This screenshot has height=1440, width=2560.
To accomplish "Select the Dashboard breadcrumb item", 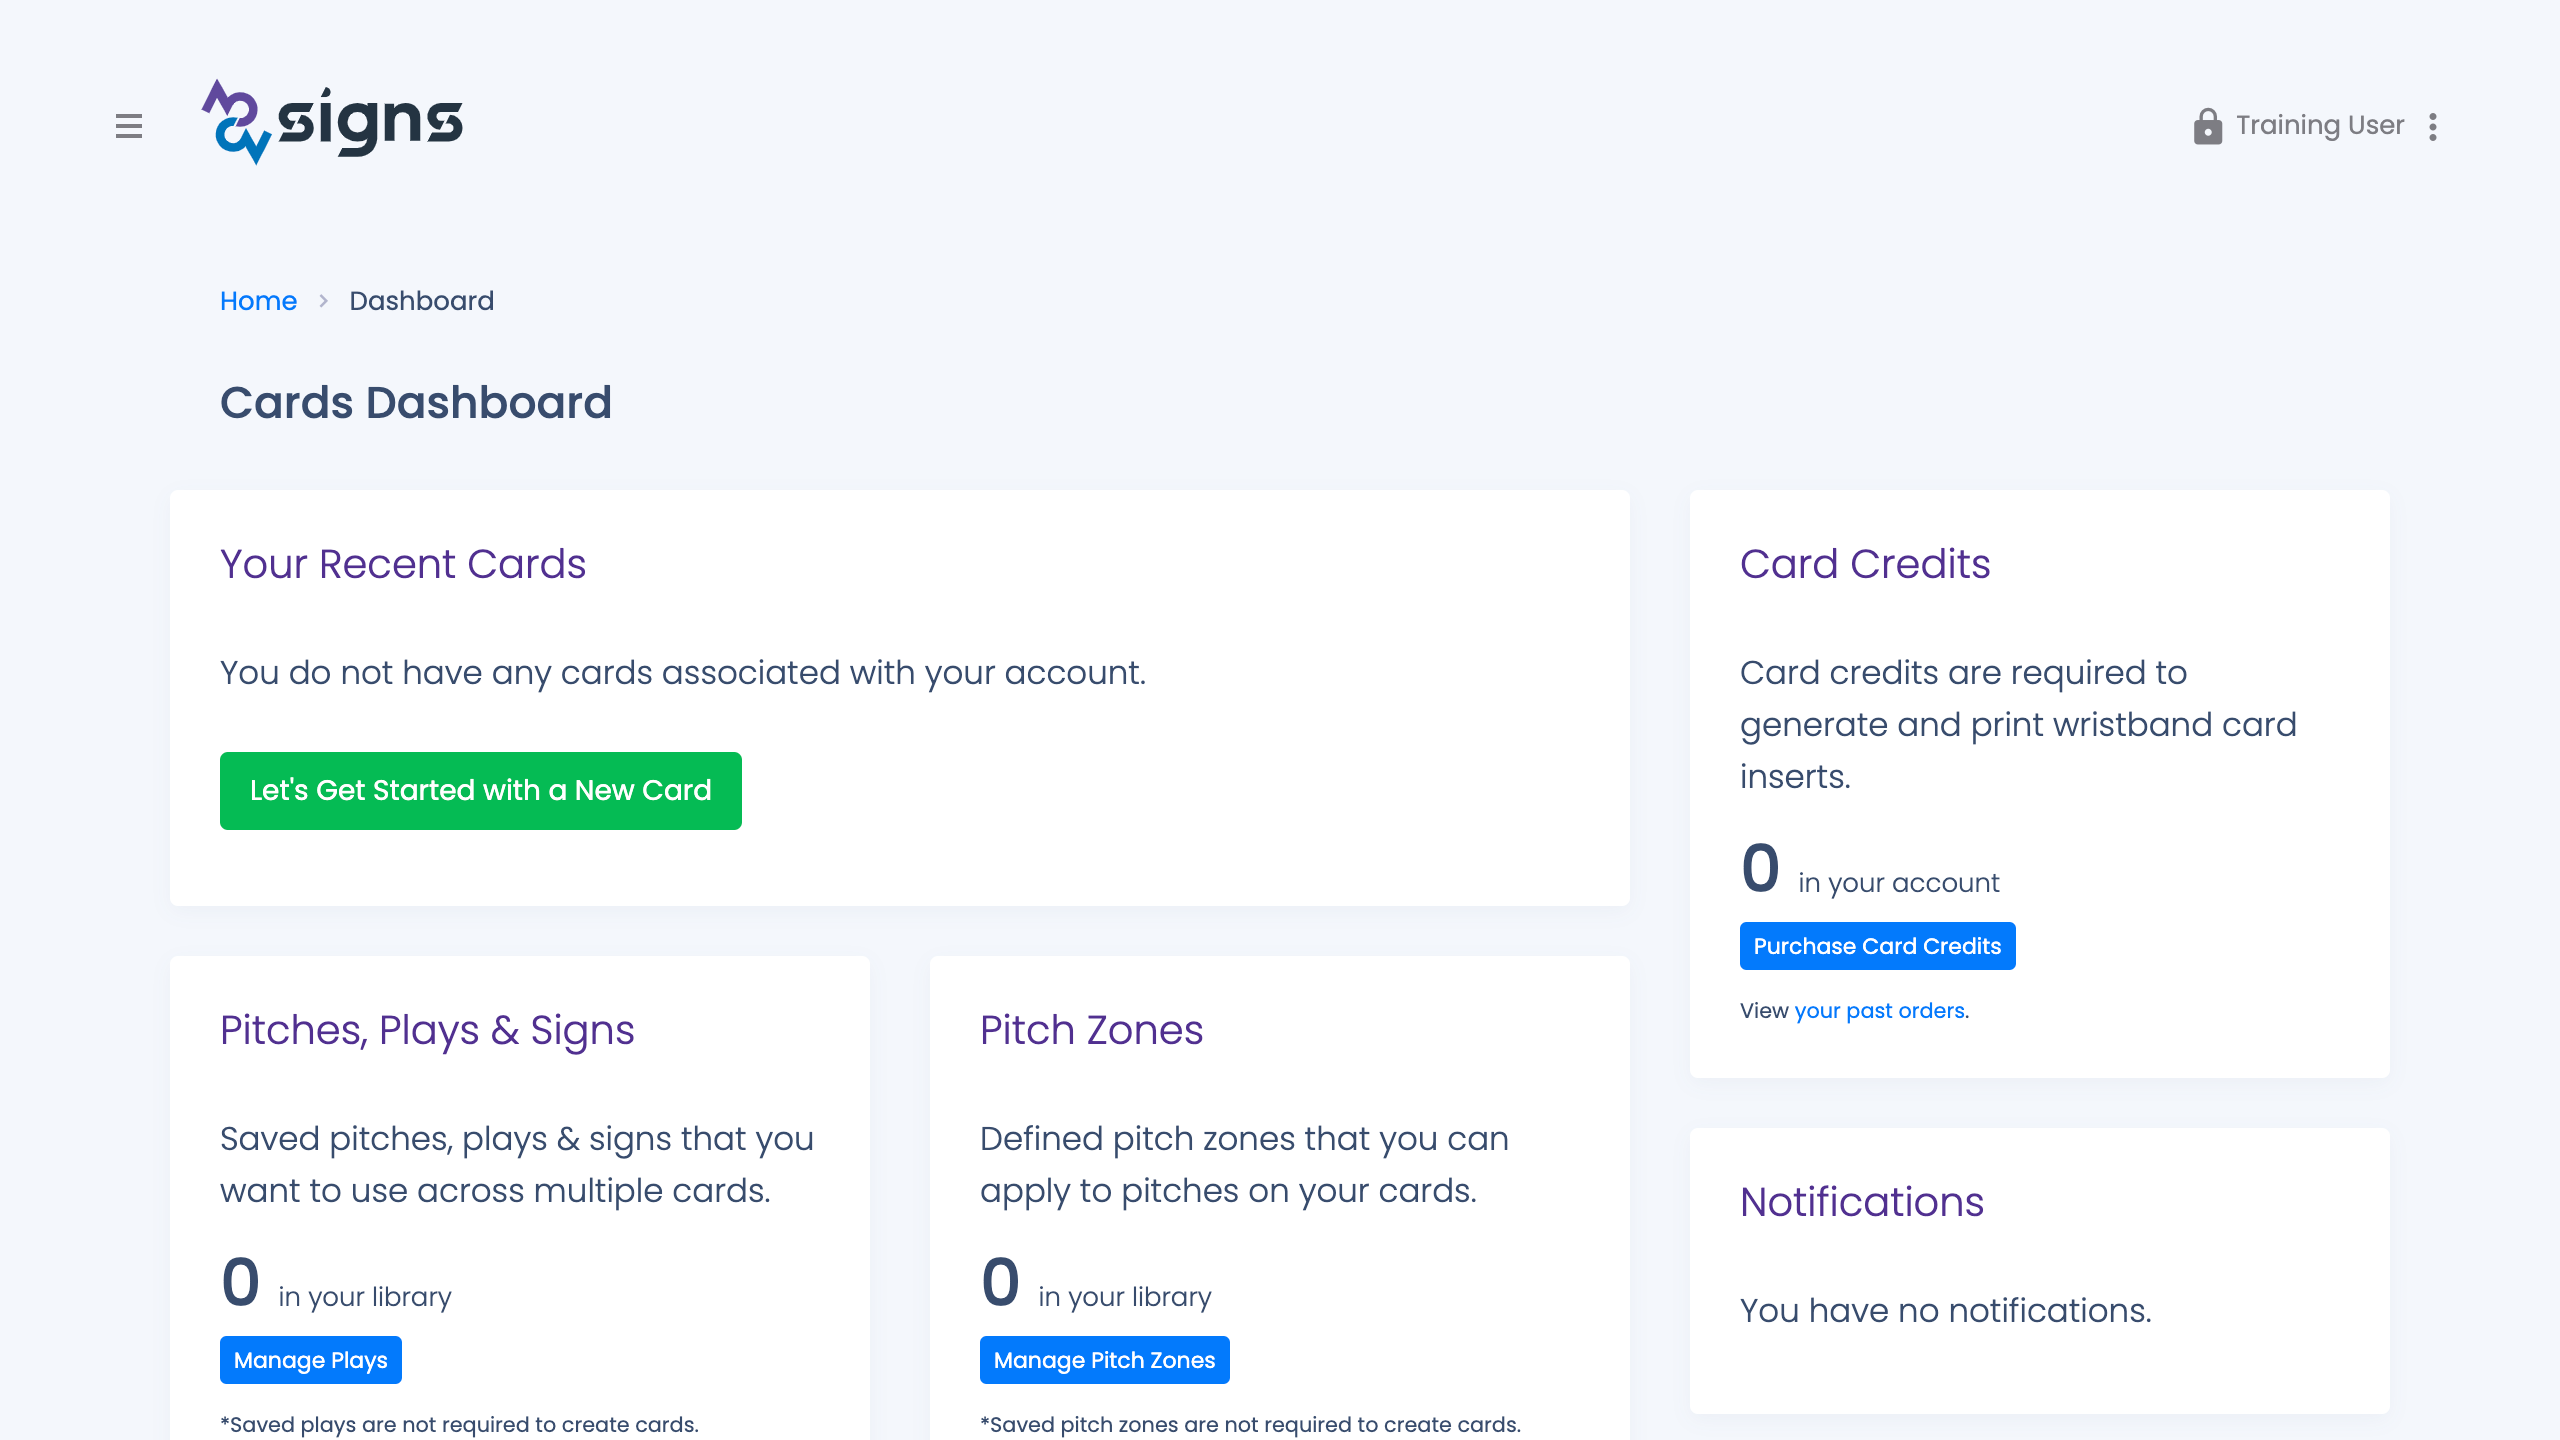I will pos(421,301).
